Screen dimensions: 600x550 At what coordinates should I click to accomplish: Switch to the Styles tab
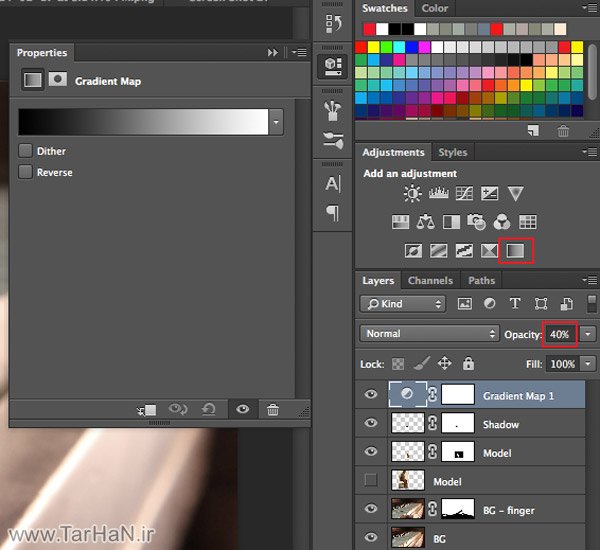click(x=453, y=152)
